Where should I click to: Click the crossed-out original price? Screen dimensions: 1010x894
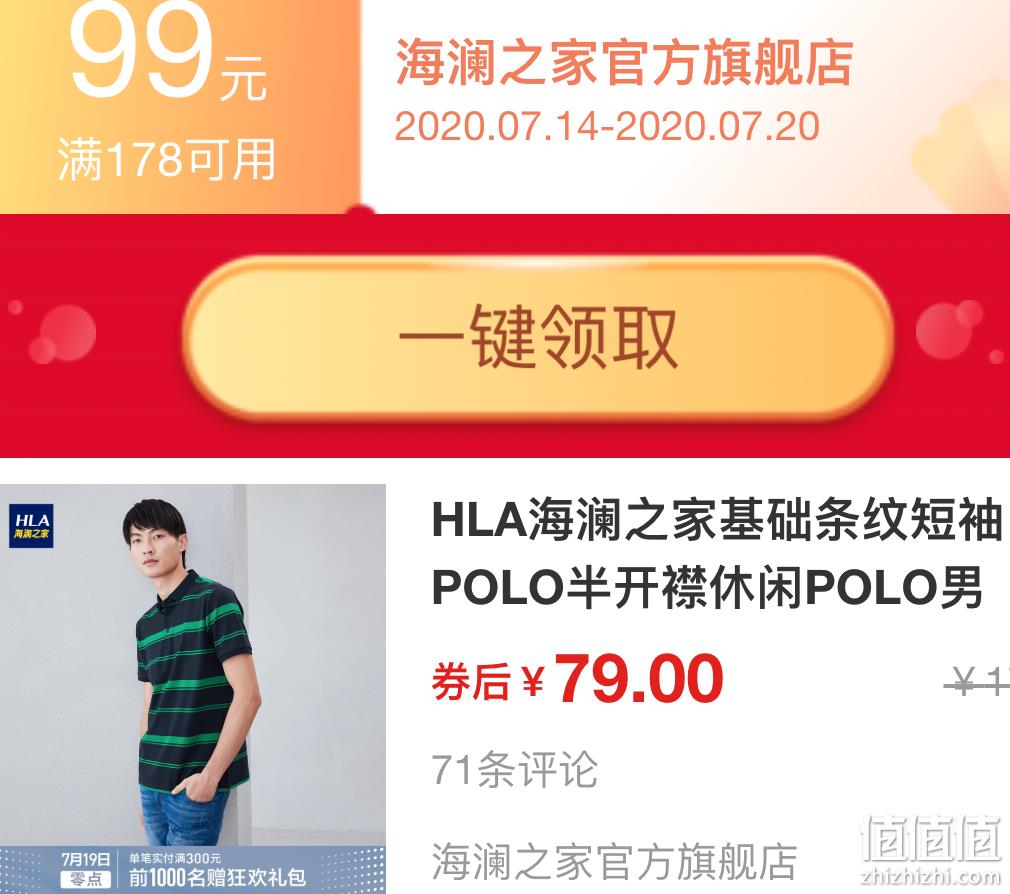click(977, 681)
